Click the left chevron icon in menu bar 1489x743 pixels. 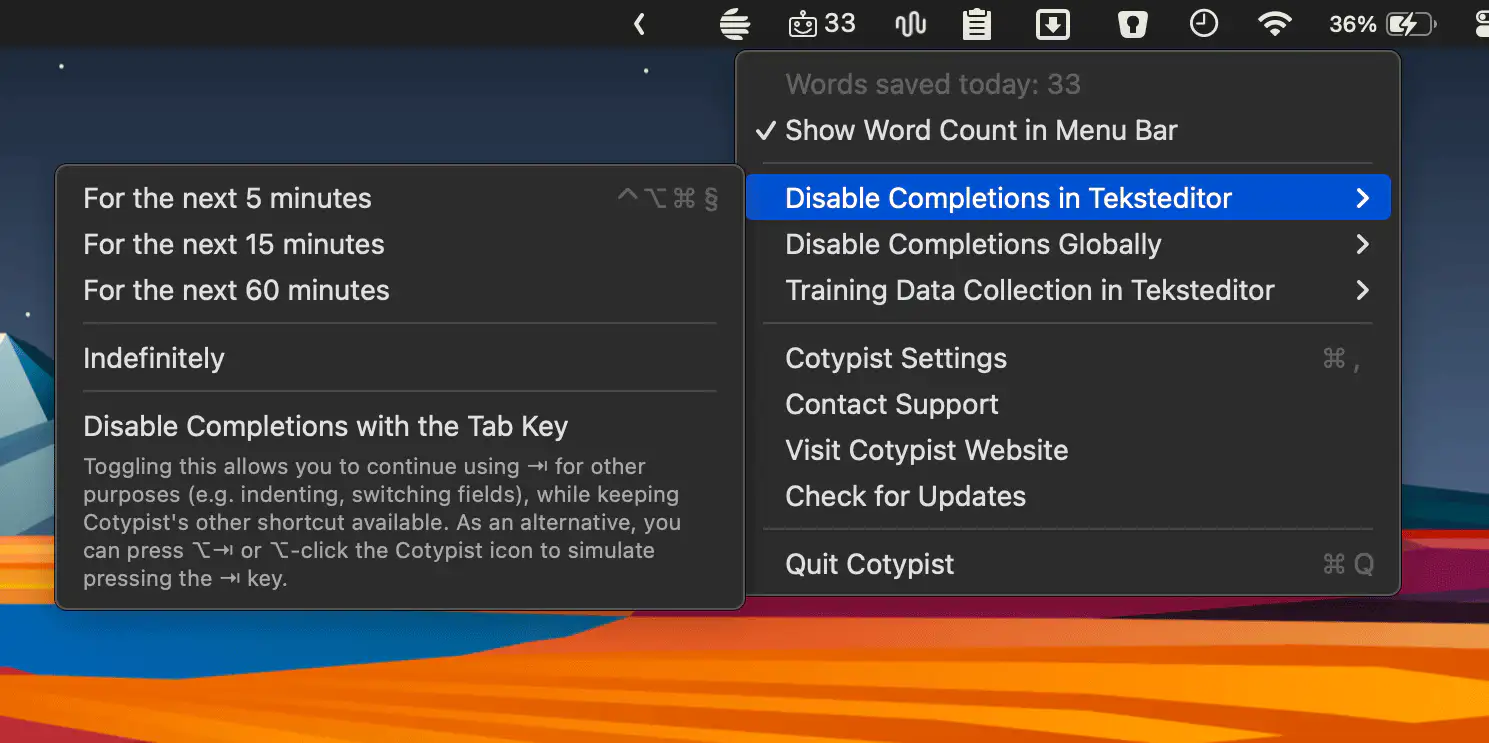[x=639, y=24]
